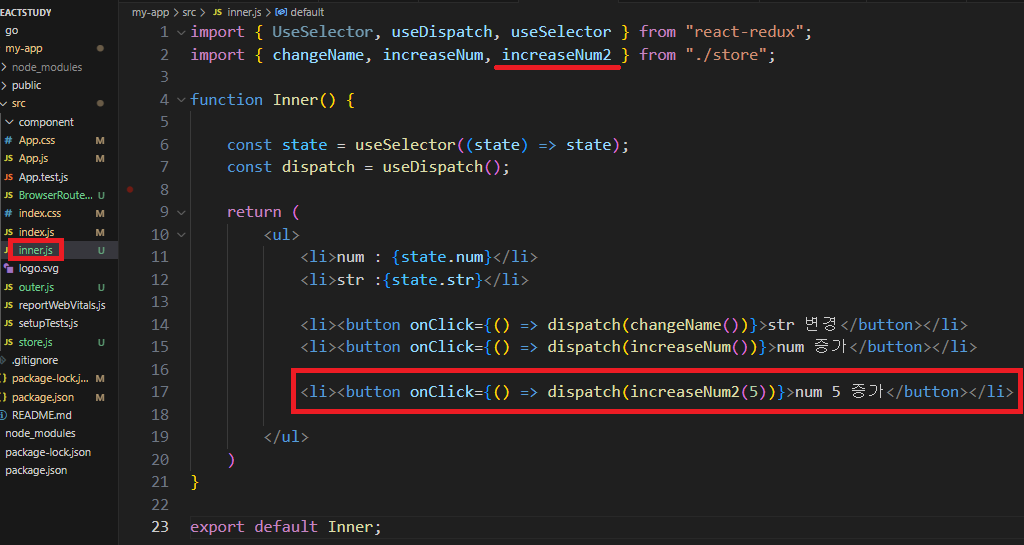The image size is (1024, 545).
Task: Click the CSS hash icon beside index.css
Action: tap(8, 213)
